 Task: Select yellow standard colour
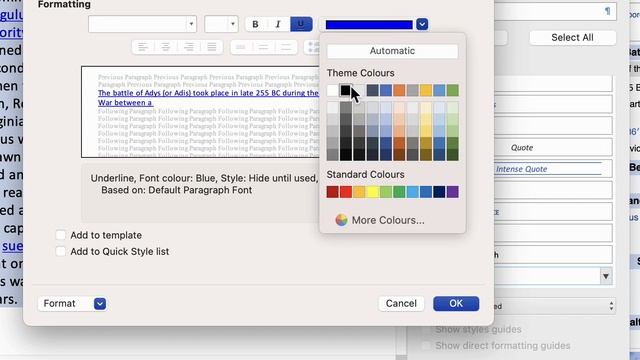(372, 192)
